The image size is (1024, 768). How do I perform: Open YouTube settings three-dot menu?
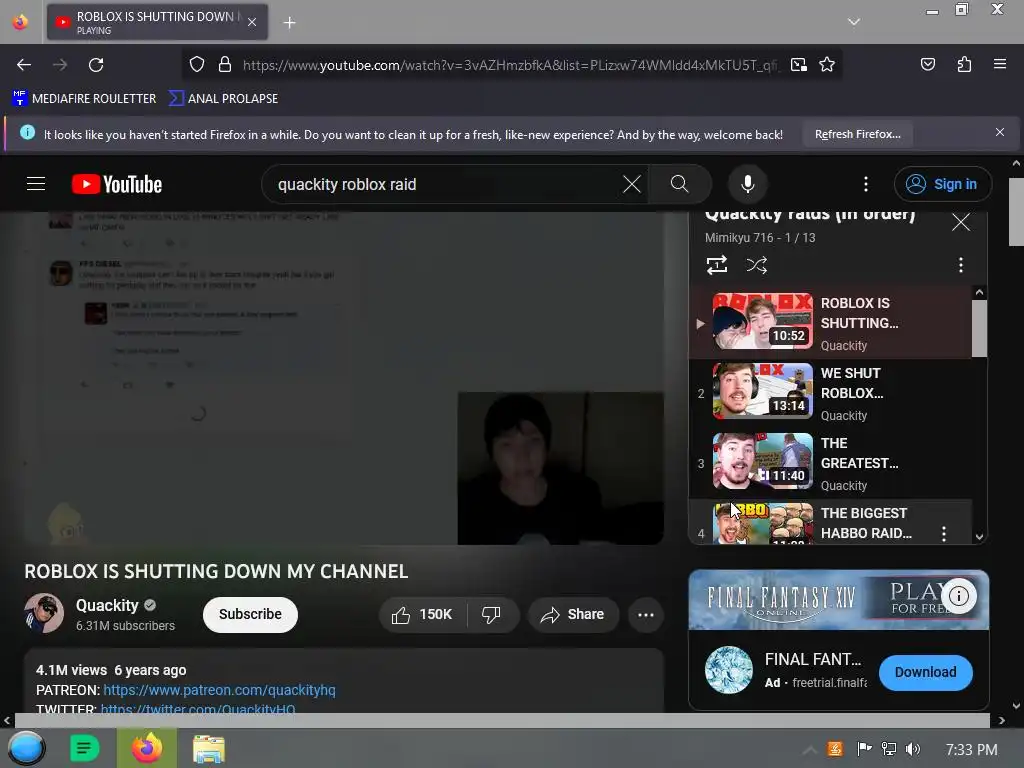tap(866, 184)
